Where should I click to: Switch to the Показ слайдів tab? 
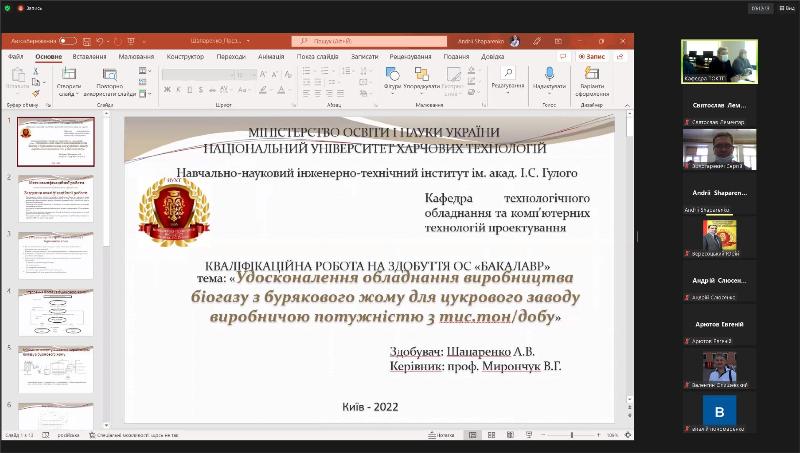317,57
